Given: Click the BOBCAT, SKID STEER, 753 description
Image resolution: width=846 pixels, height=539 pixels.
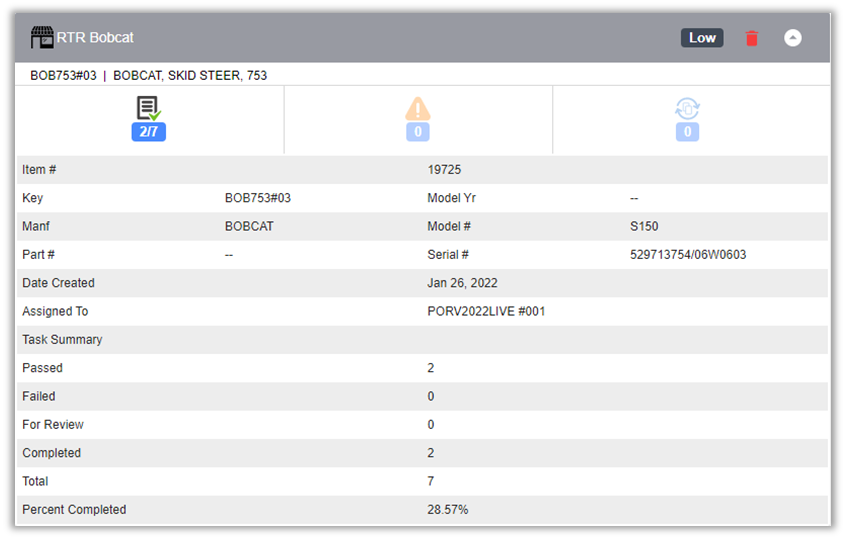Looking at the screenshot, I should coord(190,75).
